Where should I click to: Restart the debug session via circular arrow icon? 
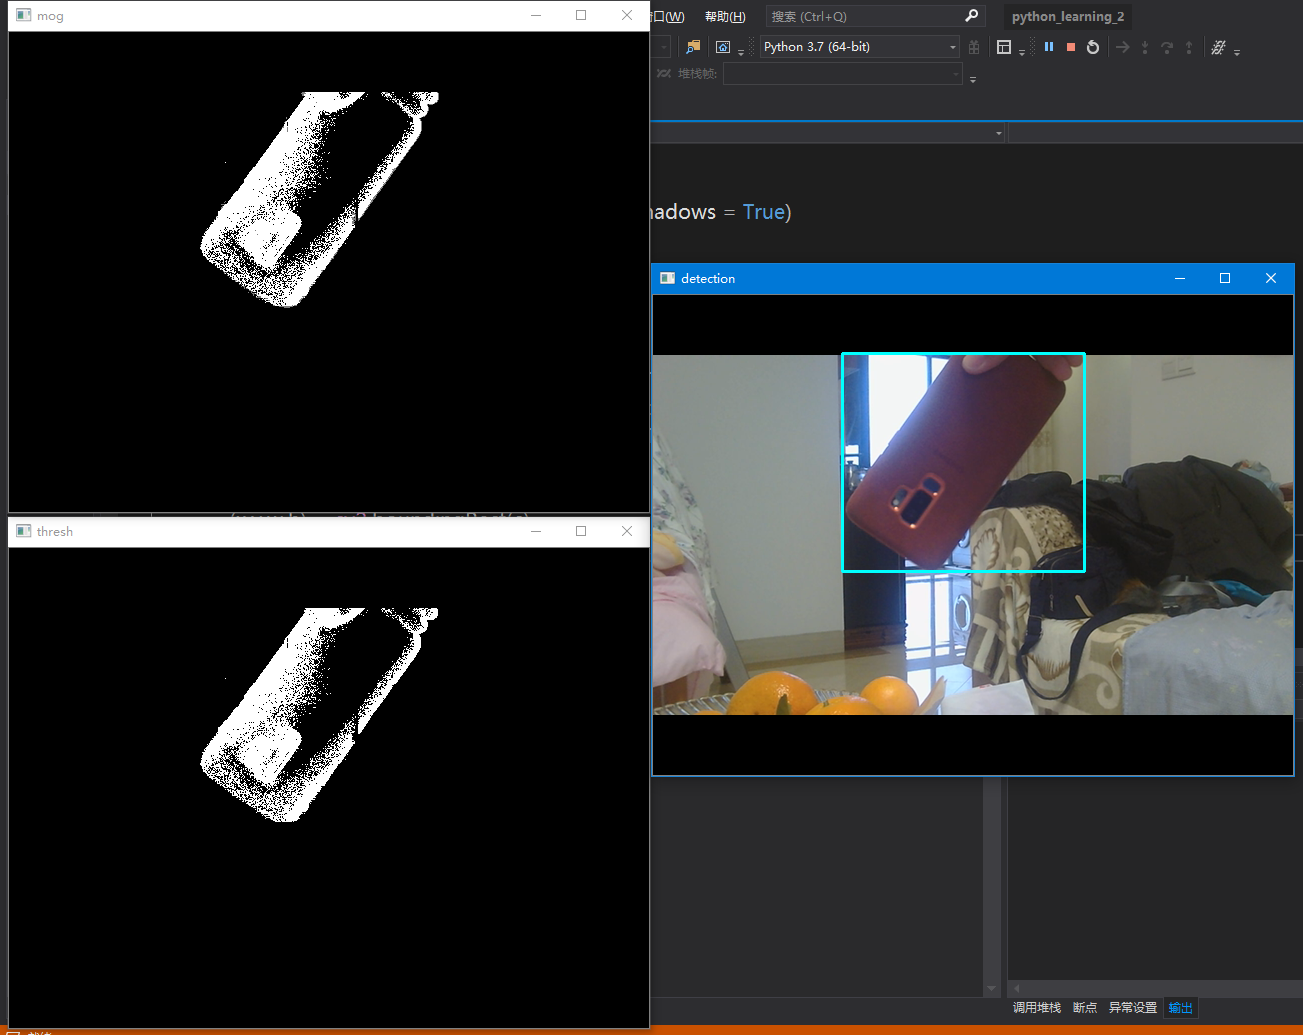(1093, 46)
